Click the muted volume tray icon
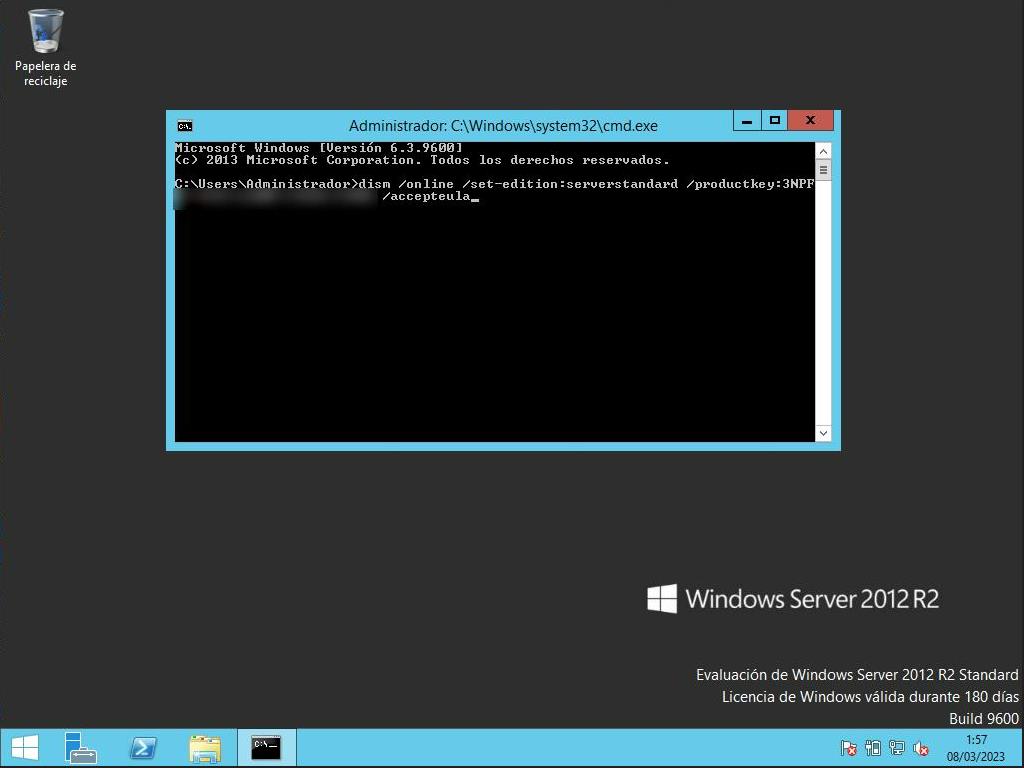This screenshot has height=768, width=1024. [x=921, y=748]
